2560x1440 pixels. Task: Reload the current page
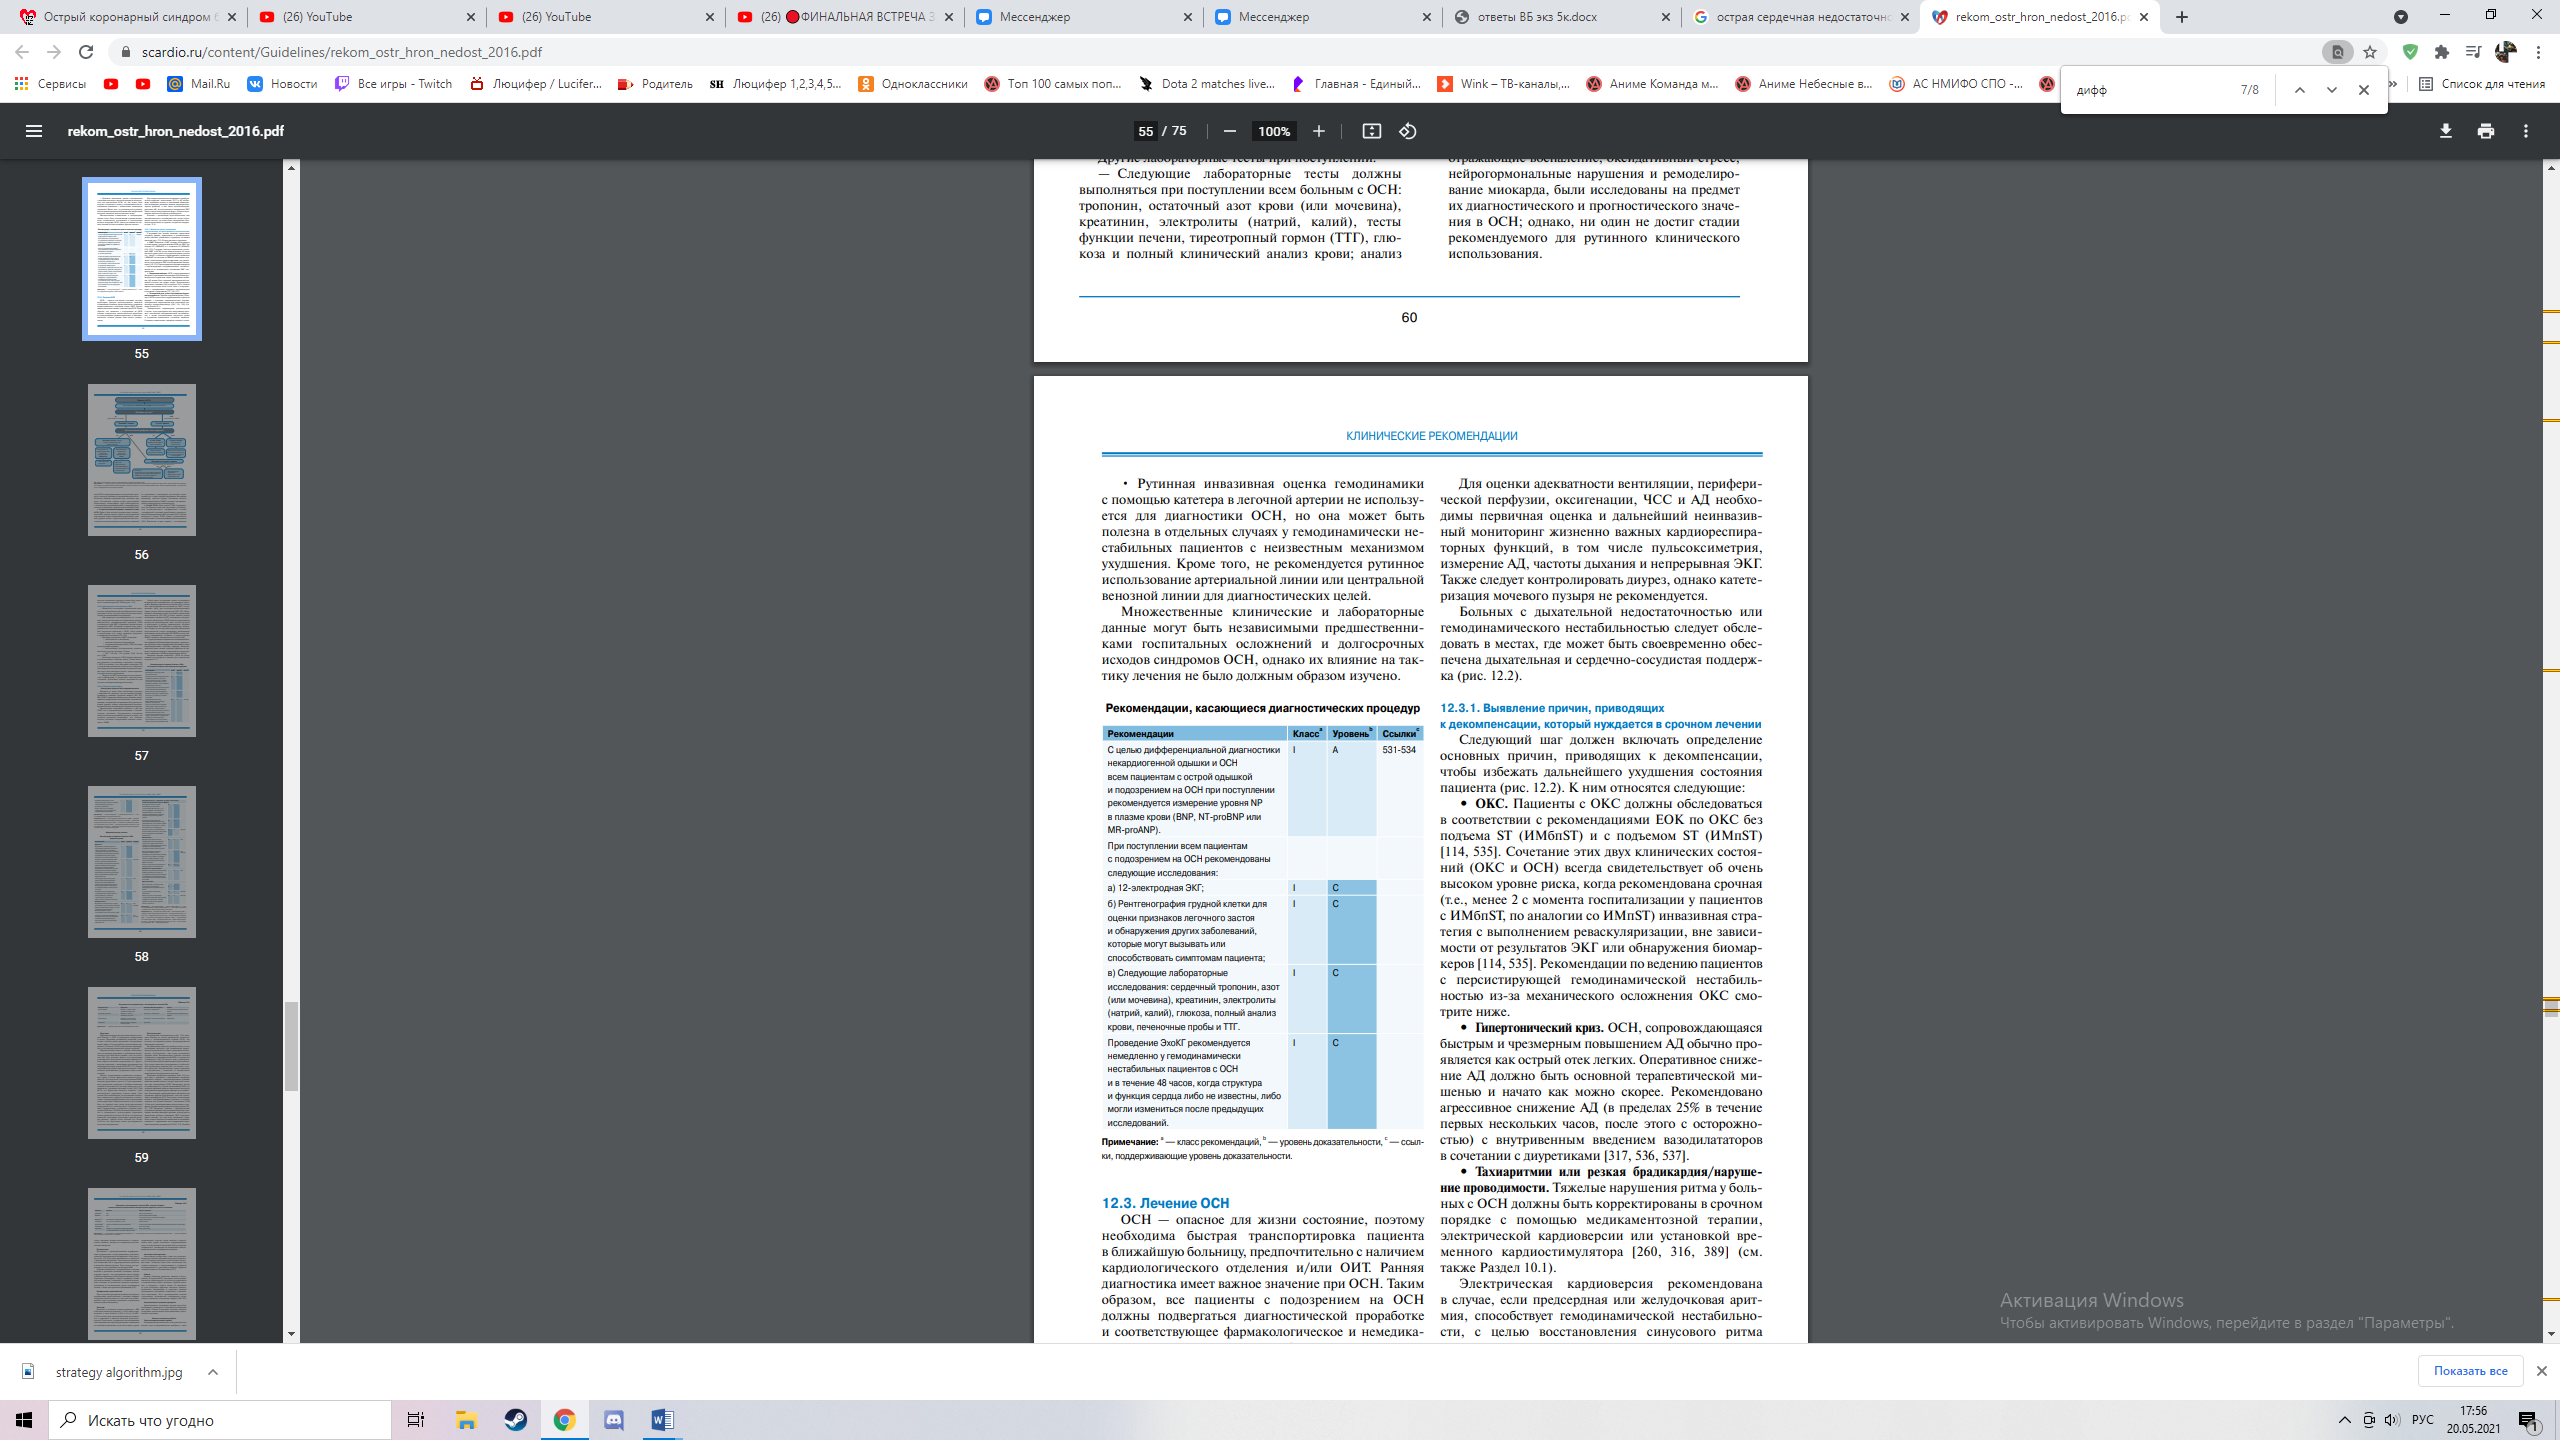coord(86,52)
